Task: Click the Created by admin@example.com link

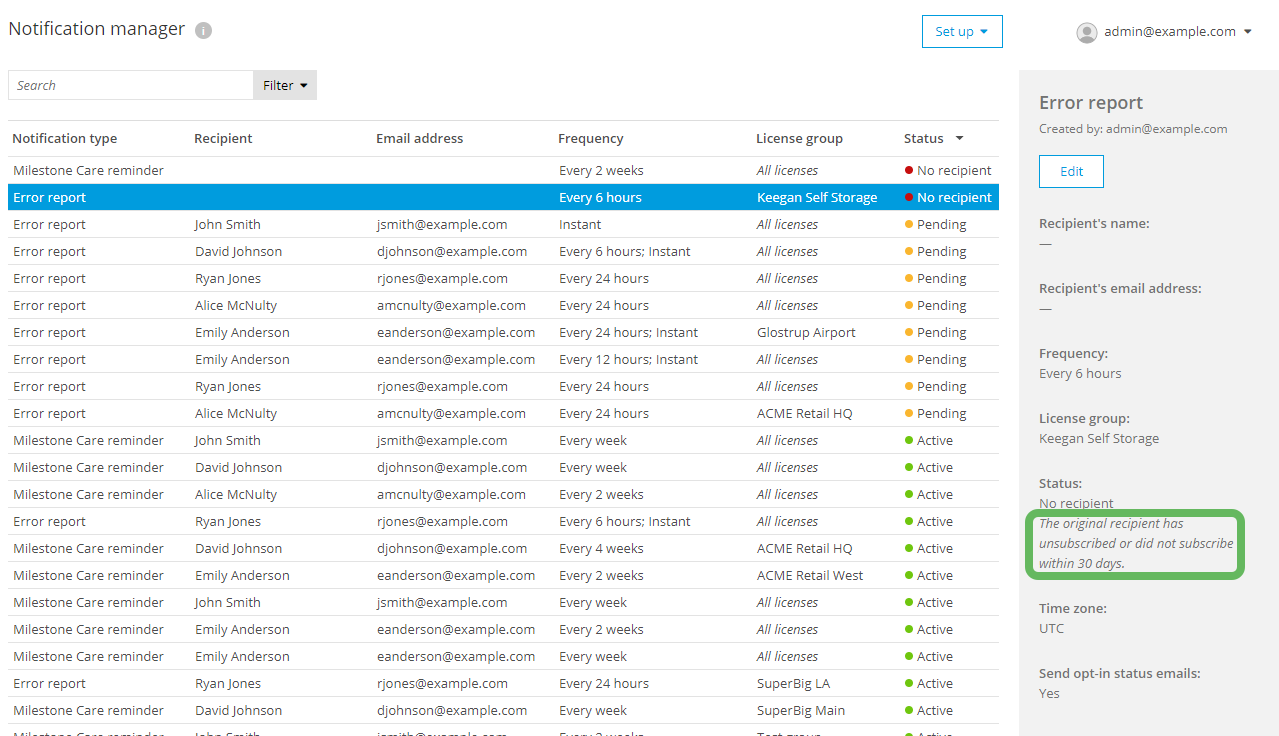Action: (x=1131, y=128)
